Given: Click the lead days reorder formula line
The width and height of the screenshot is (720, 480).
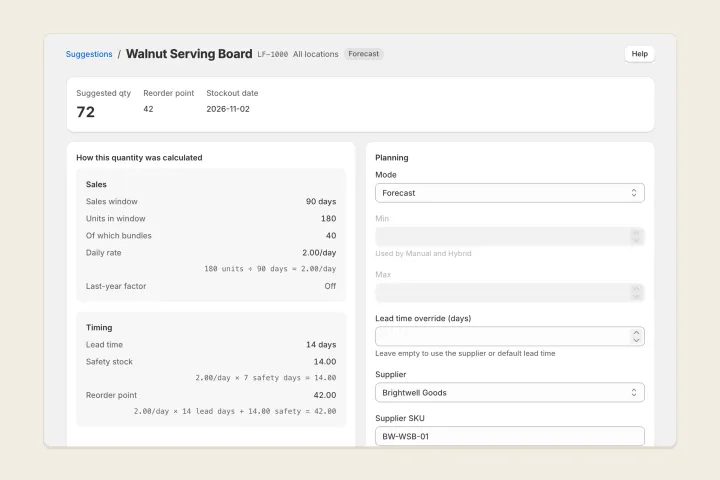Looking at the screenshot, I should click(x=235, y=412).
